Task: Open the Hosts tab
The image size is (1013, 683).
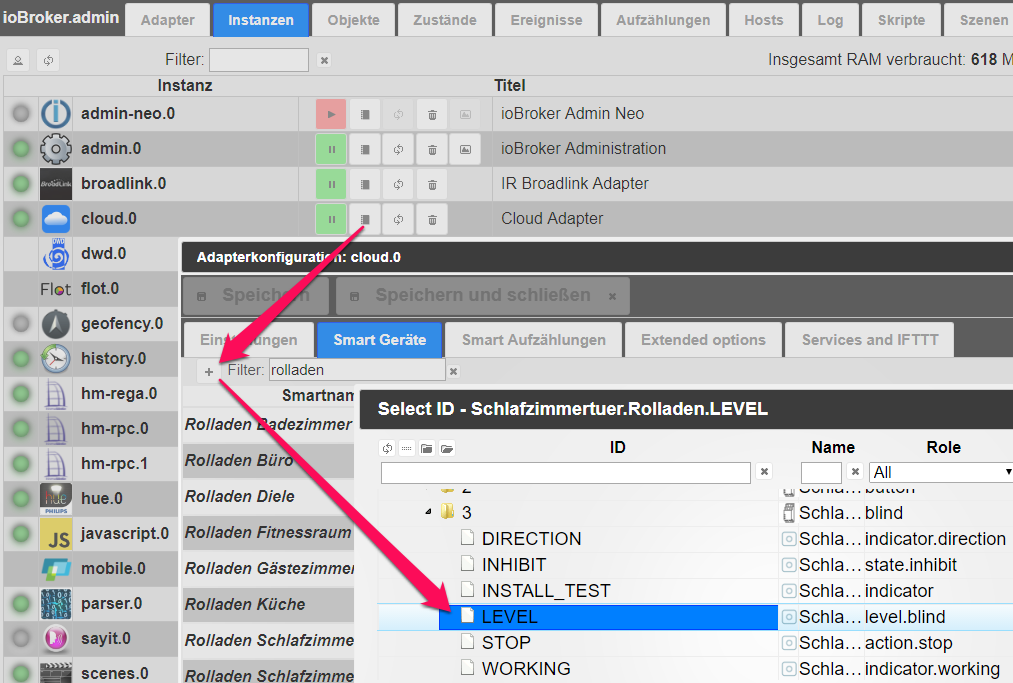Action: point(764,20)
